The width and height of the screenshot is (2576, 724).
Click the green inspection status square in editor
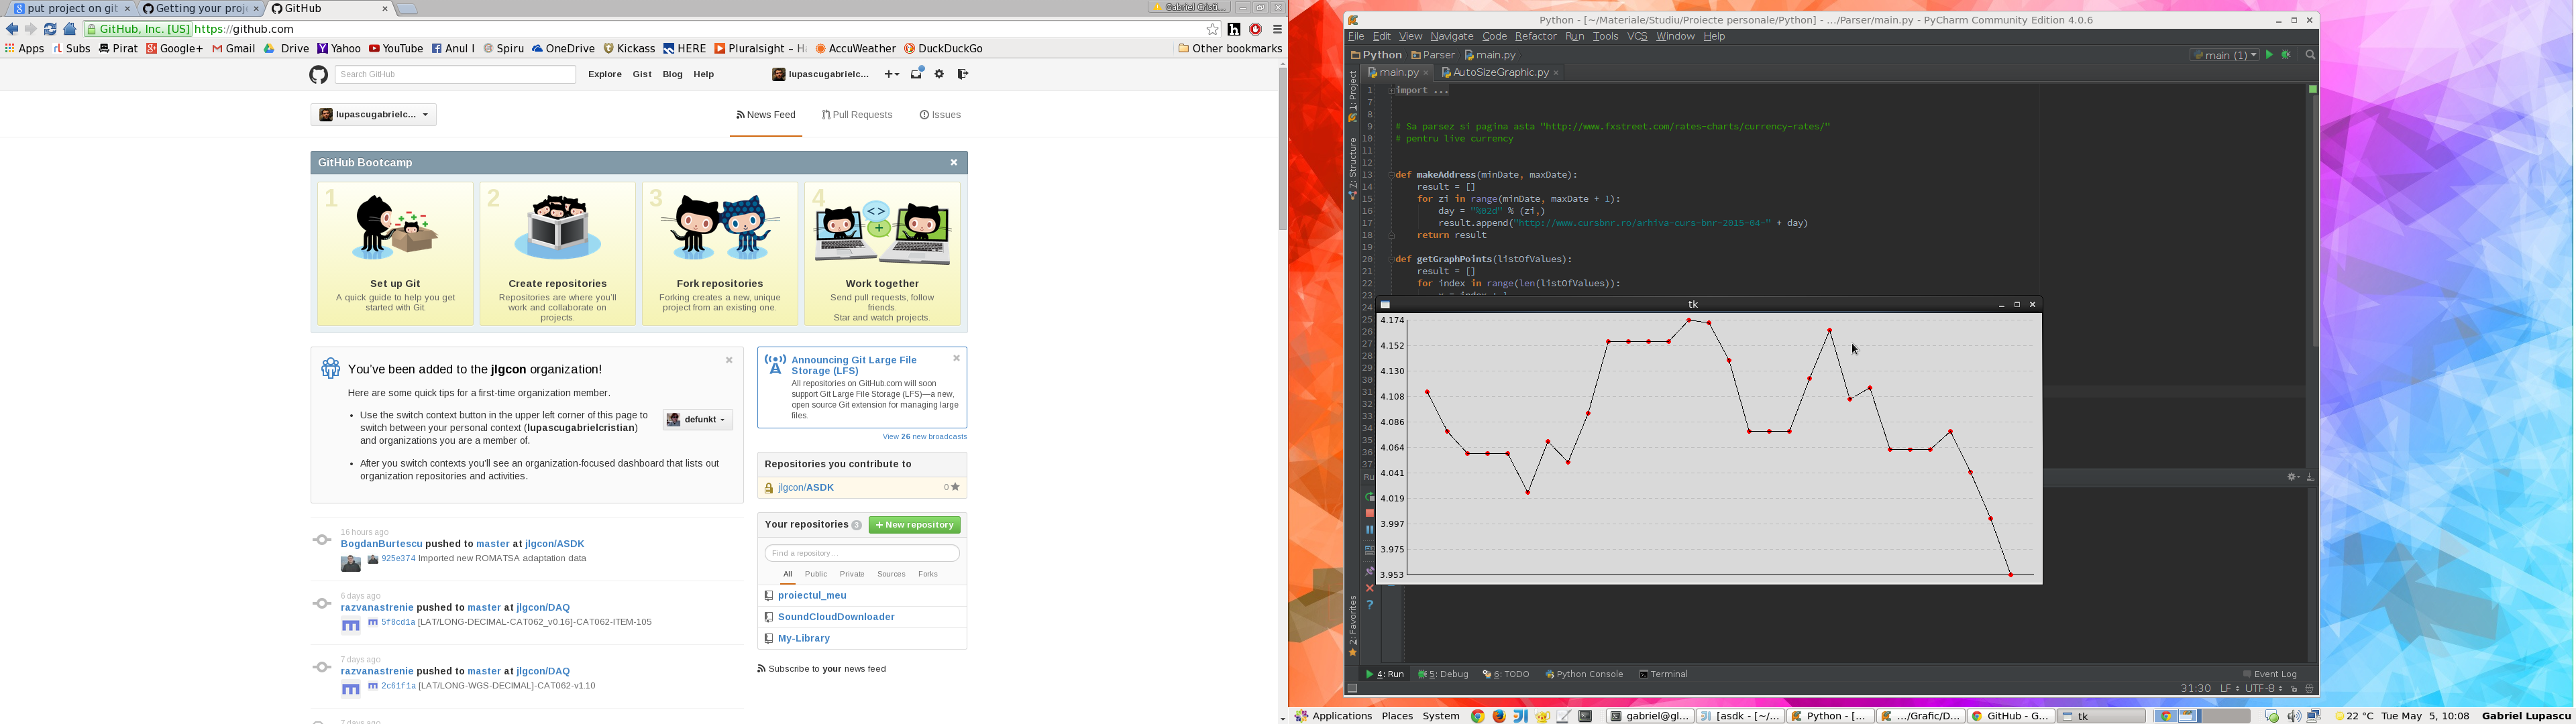tap(2312, 90)
